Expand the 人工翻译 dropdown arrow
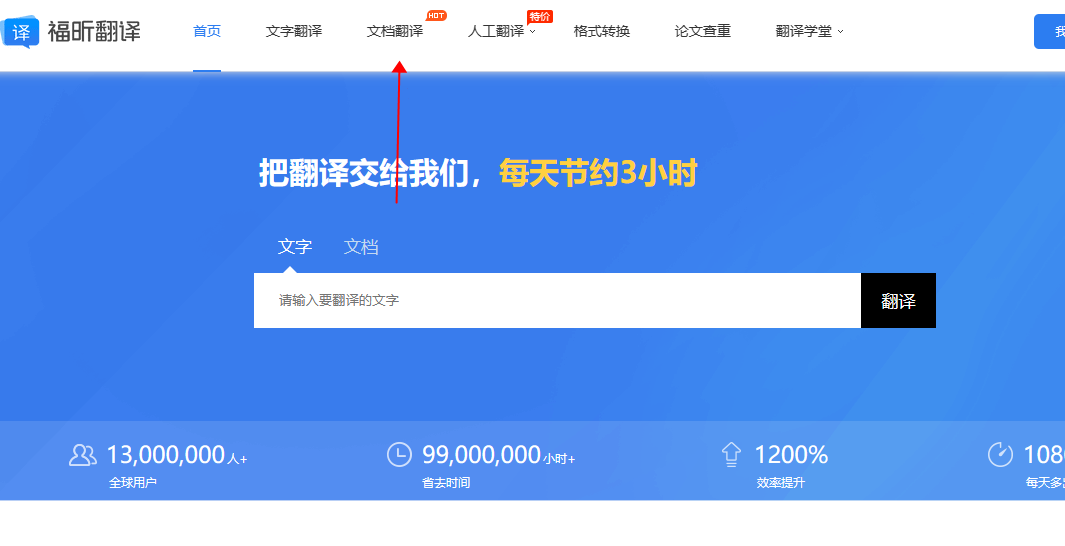This screenshot has width=1065, height=546. [532, 32]
